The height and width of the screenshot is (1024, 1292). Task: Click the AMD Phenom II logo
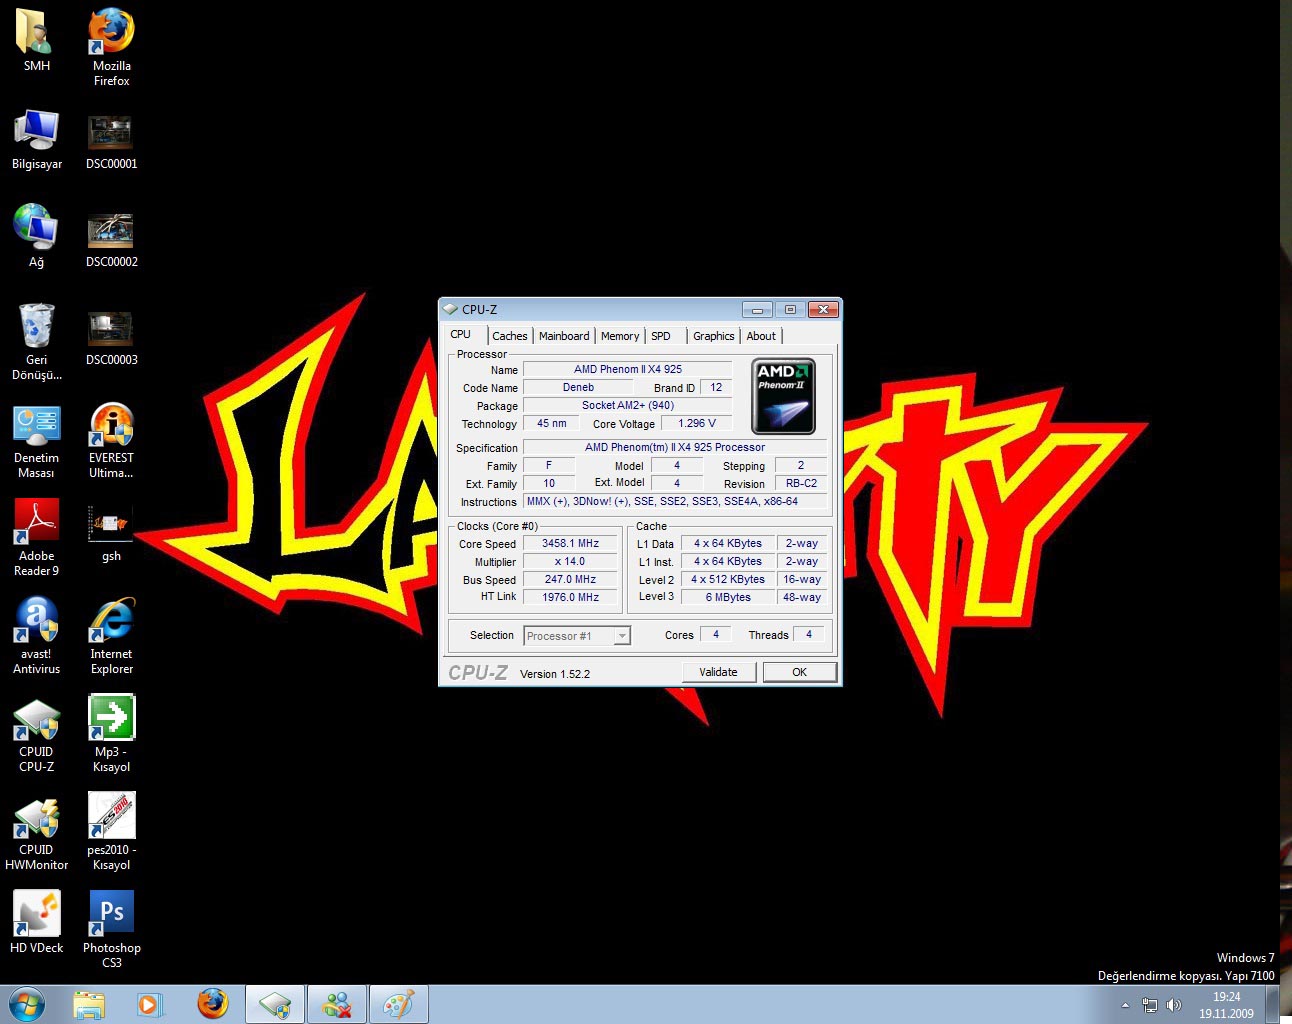click(x=783, y=396)
